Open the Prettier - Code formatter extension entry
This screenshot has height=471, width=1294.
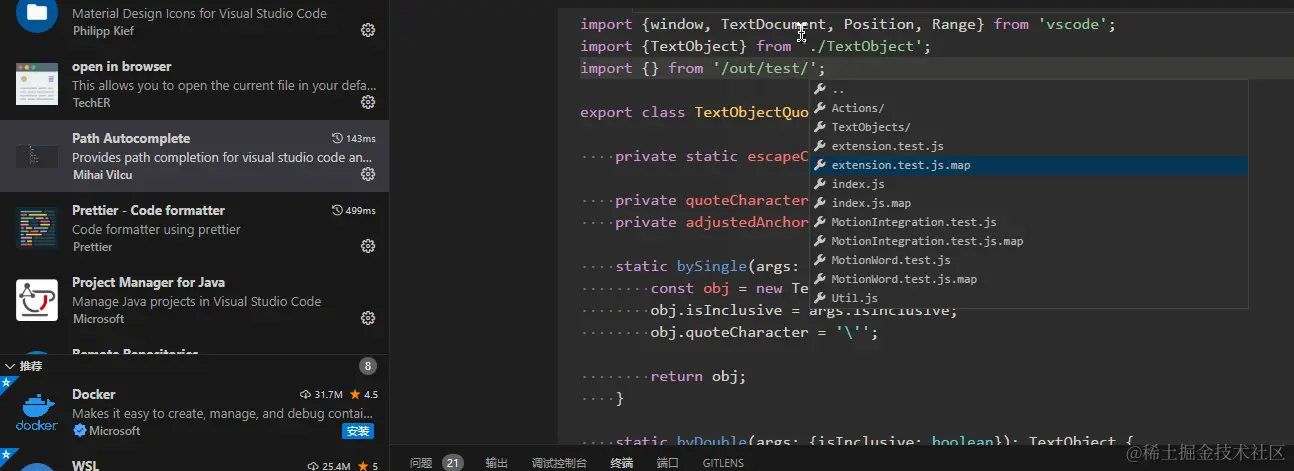[x=194, y=228]
